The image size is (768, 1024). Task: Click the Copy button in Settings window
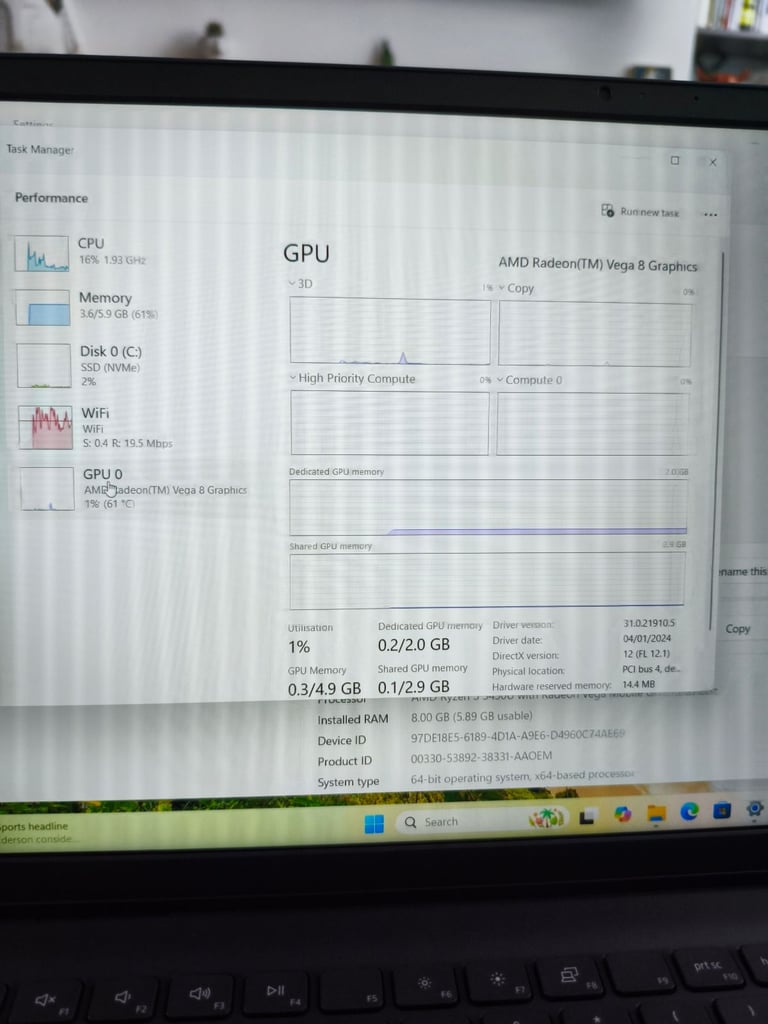click(x=737, y=629)
